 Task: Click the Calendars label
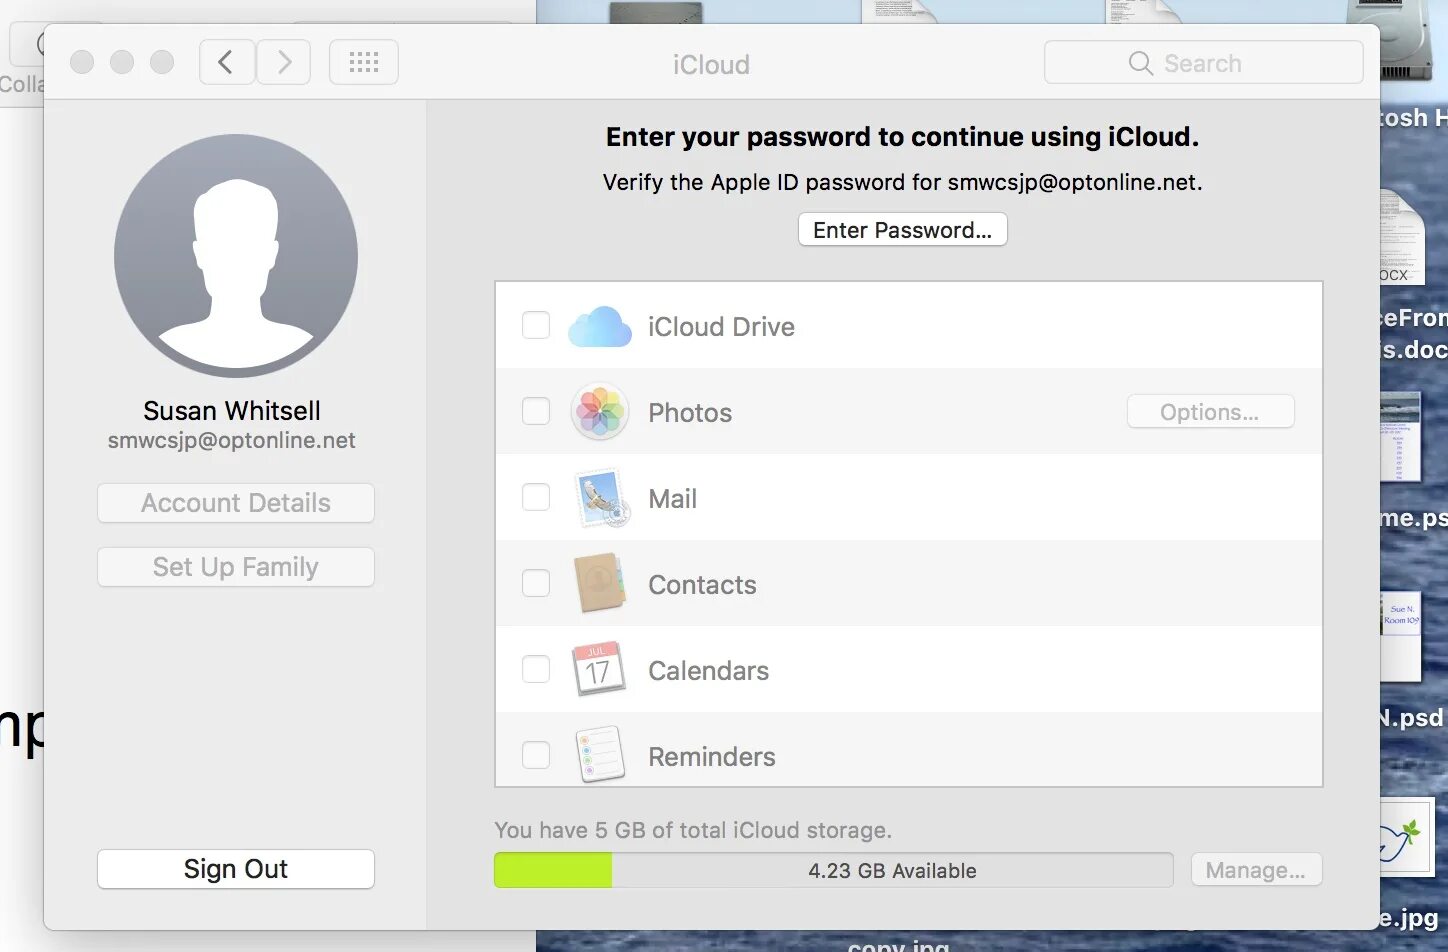click(x=709, y=671)
